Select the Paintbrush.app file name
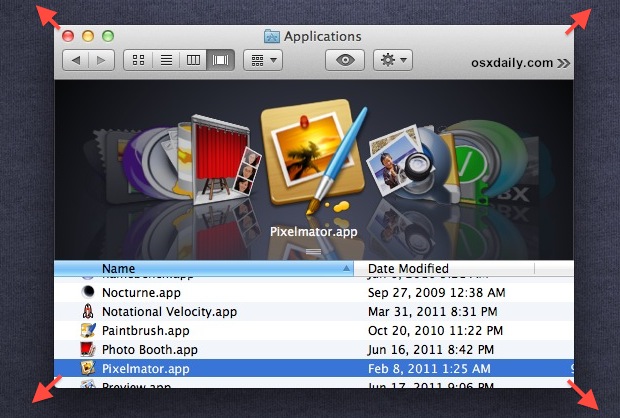The image size is (620, 418). 146,331
